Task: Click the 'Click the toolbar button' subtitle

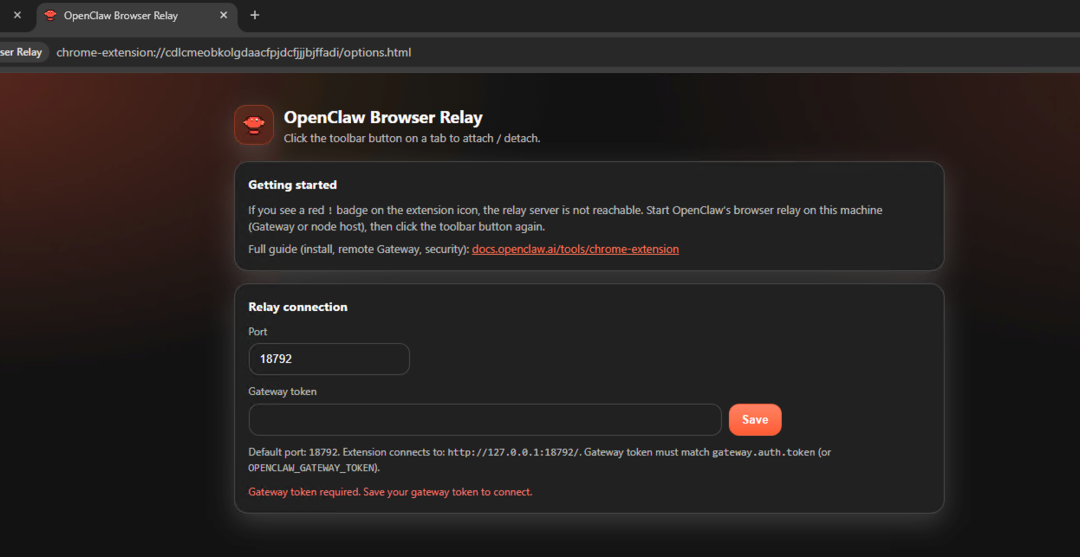Action: 412,138
